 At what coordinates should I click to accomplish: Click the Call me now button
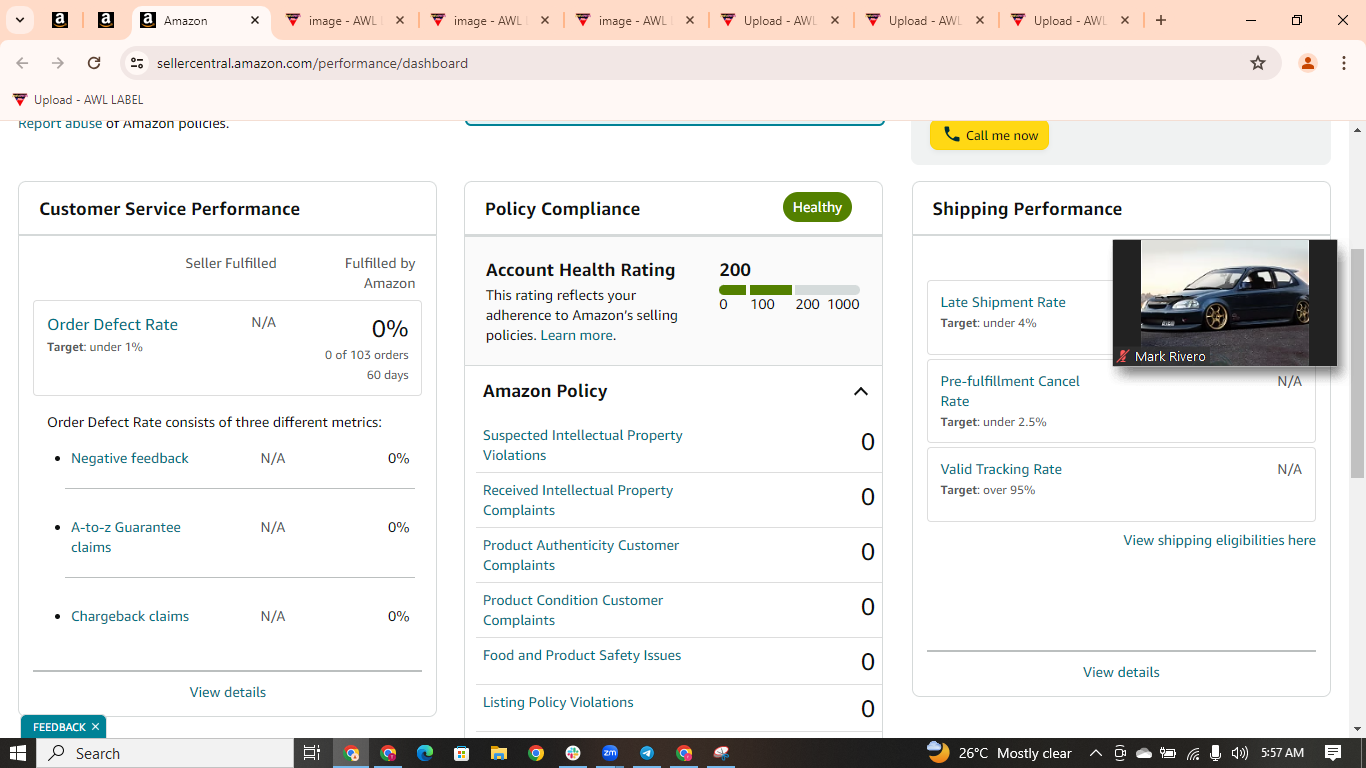pyautogui.click(x=989, y=135)
